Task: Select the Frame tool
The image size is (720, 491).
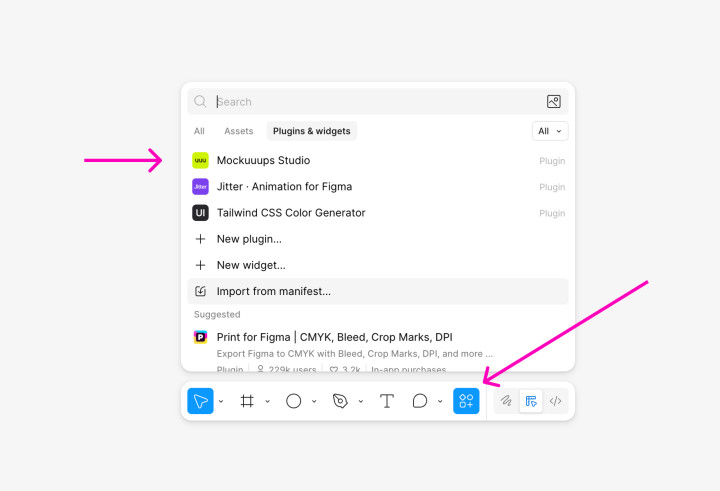Action: tap(247, 401)
